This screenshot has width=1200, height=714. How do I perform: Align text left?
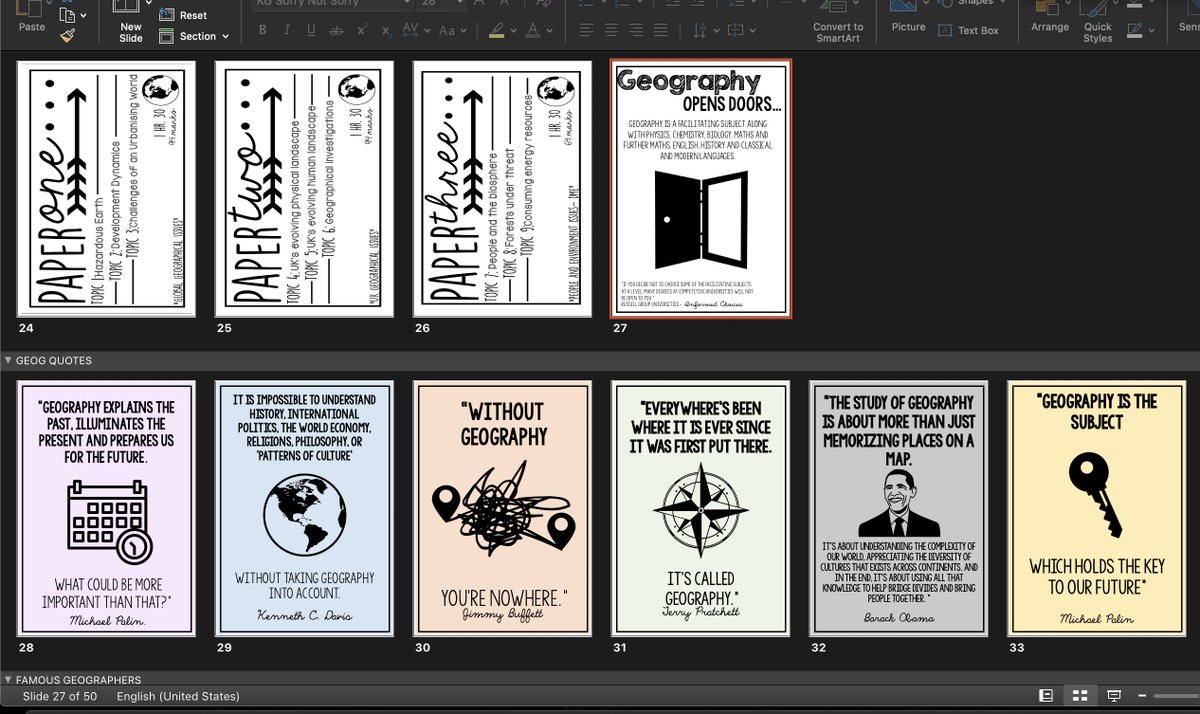coord(587,30)
